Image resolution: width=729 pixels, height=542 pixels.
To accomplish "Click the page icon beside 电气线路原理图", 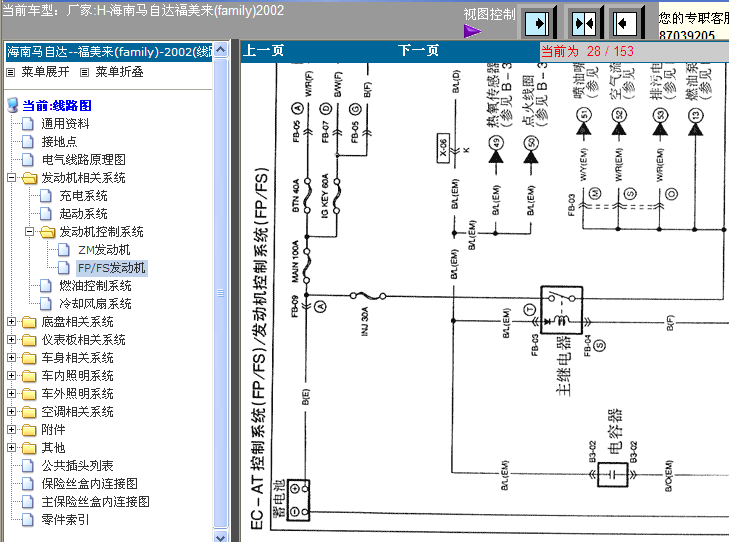I will [28, 159].
